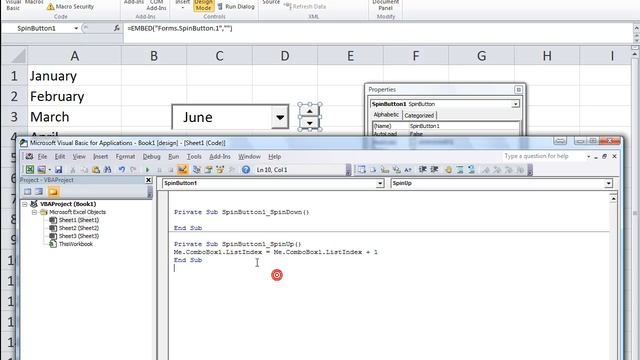Click the code window scroll up arrow
Screen dimensions: 640x360
point(613,198)
